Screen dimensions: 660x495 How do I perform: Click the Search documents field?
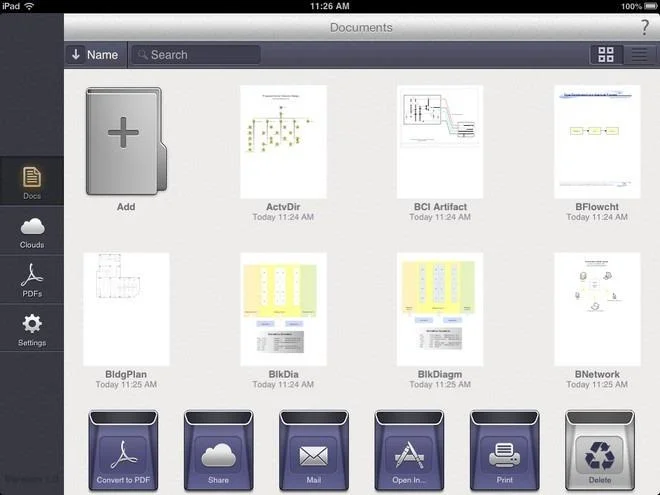point(196,55)
